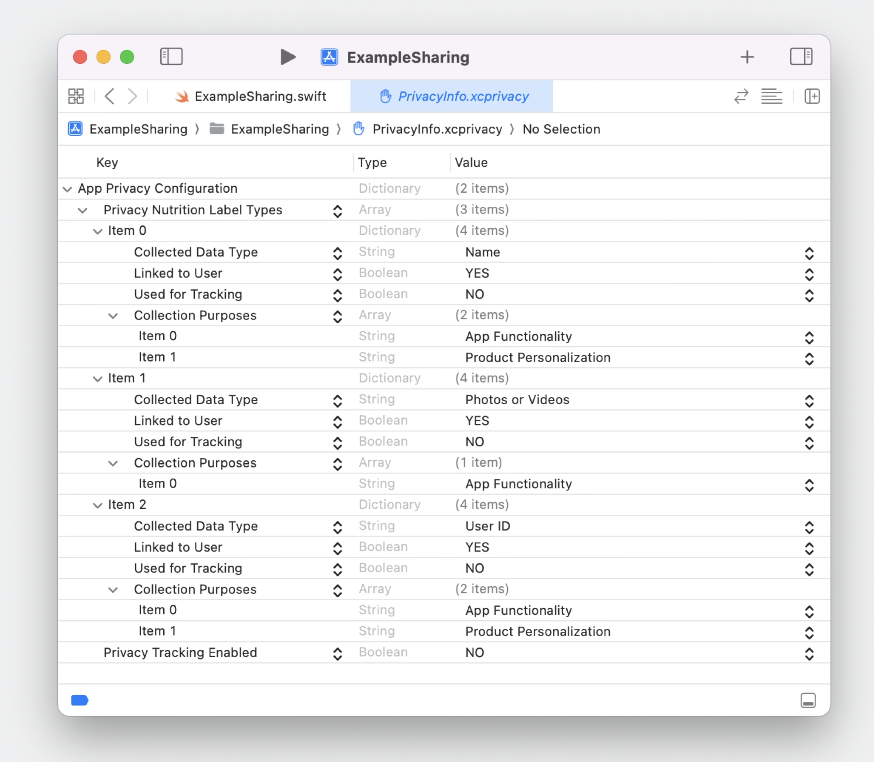874x762 pixels.
Task: Open the editor options lines icon
Action: (x=771, y=96)
